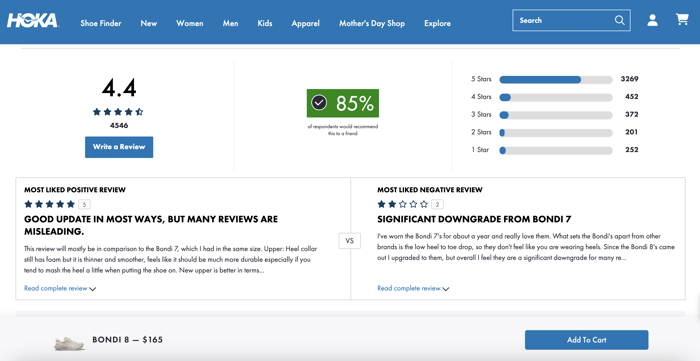This screenshot has height=361, width=700.
Task: Open the Shoe Finder menu
Action: tap(101, 23)
